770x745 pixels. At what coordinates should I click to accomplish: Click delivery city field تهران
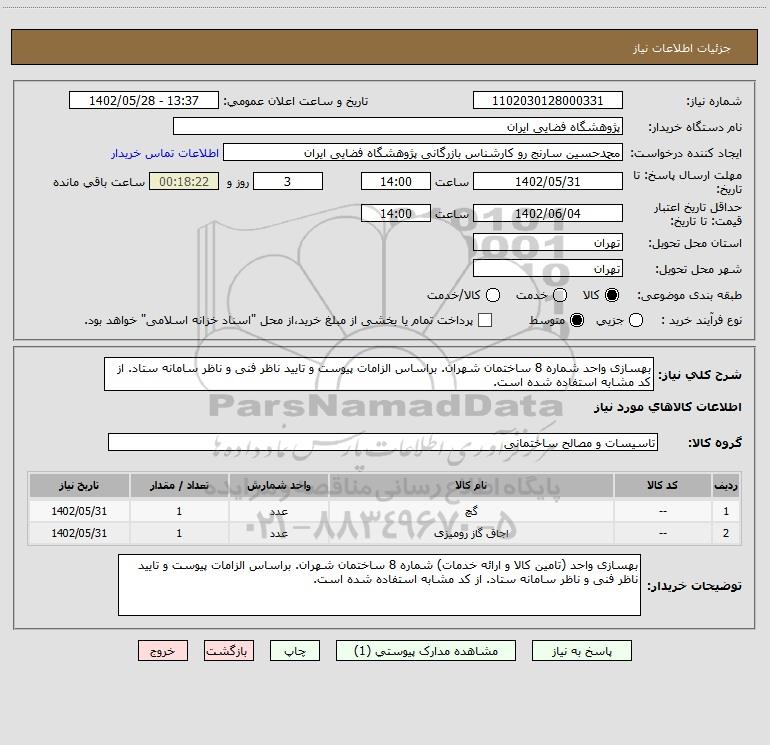click(548, 268)
